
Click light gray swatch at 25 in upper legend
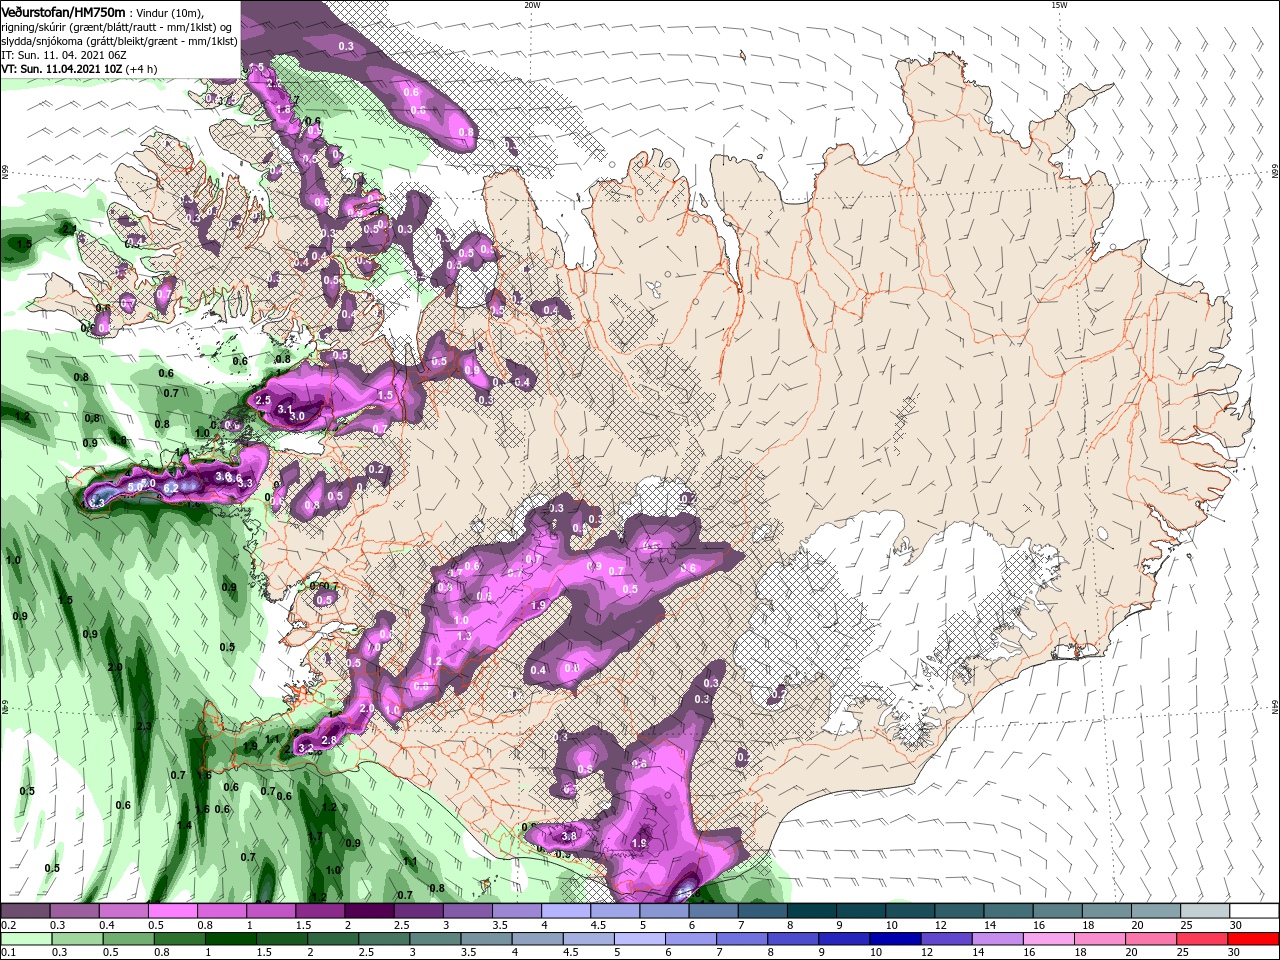coord(1206,911)
